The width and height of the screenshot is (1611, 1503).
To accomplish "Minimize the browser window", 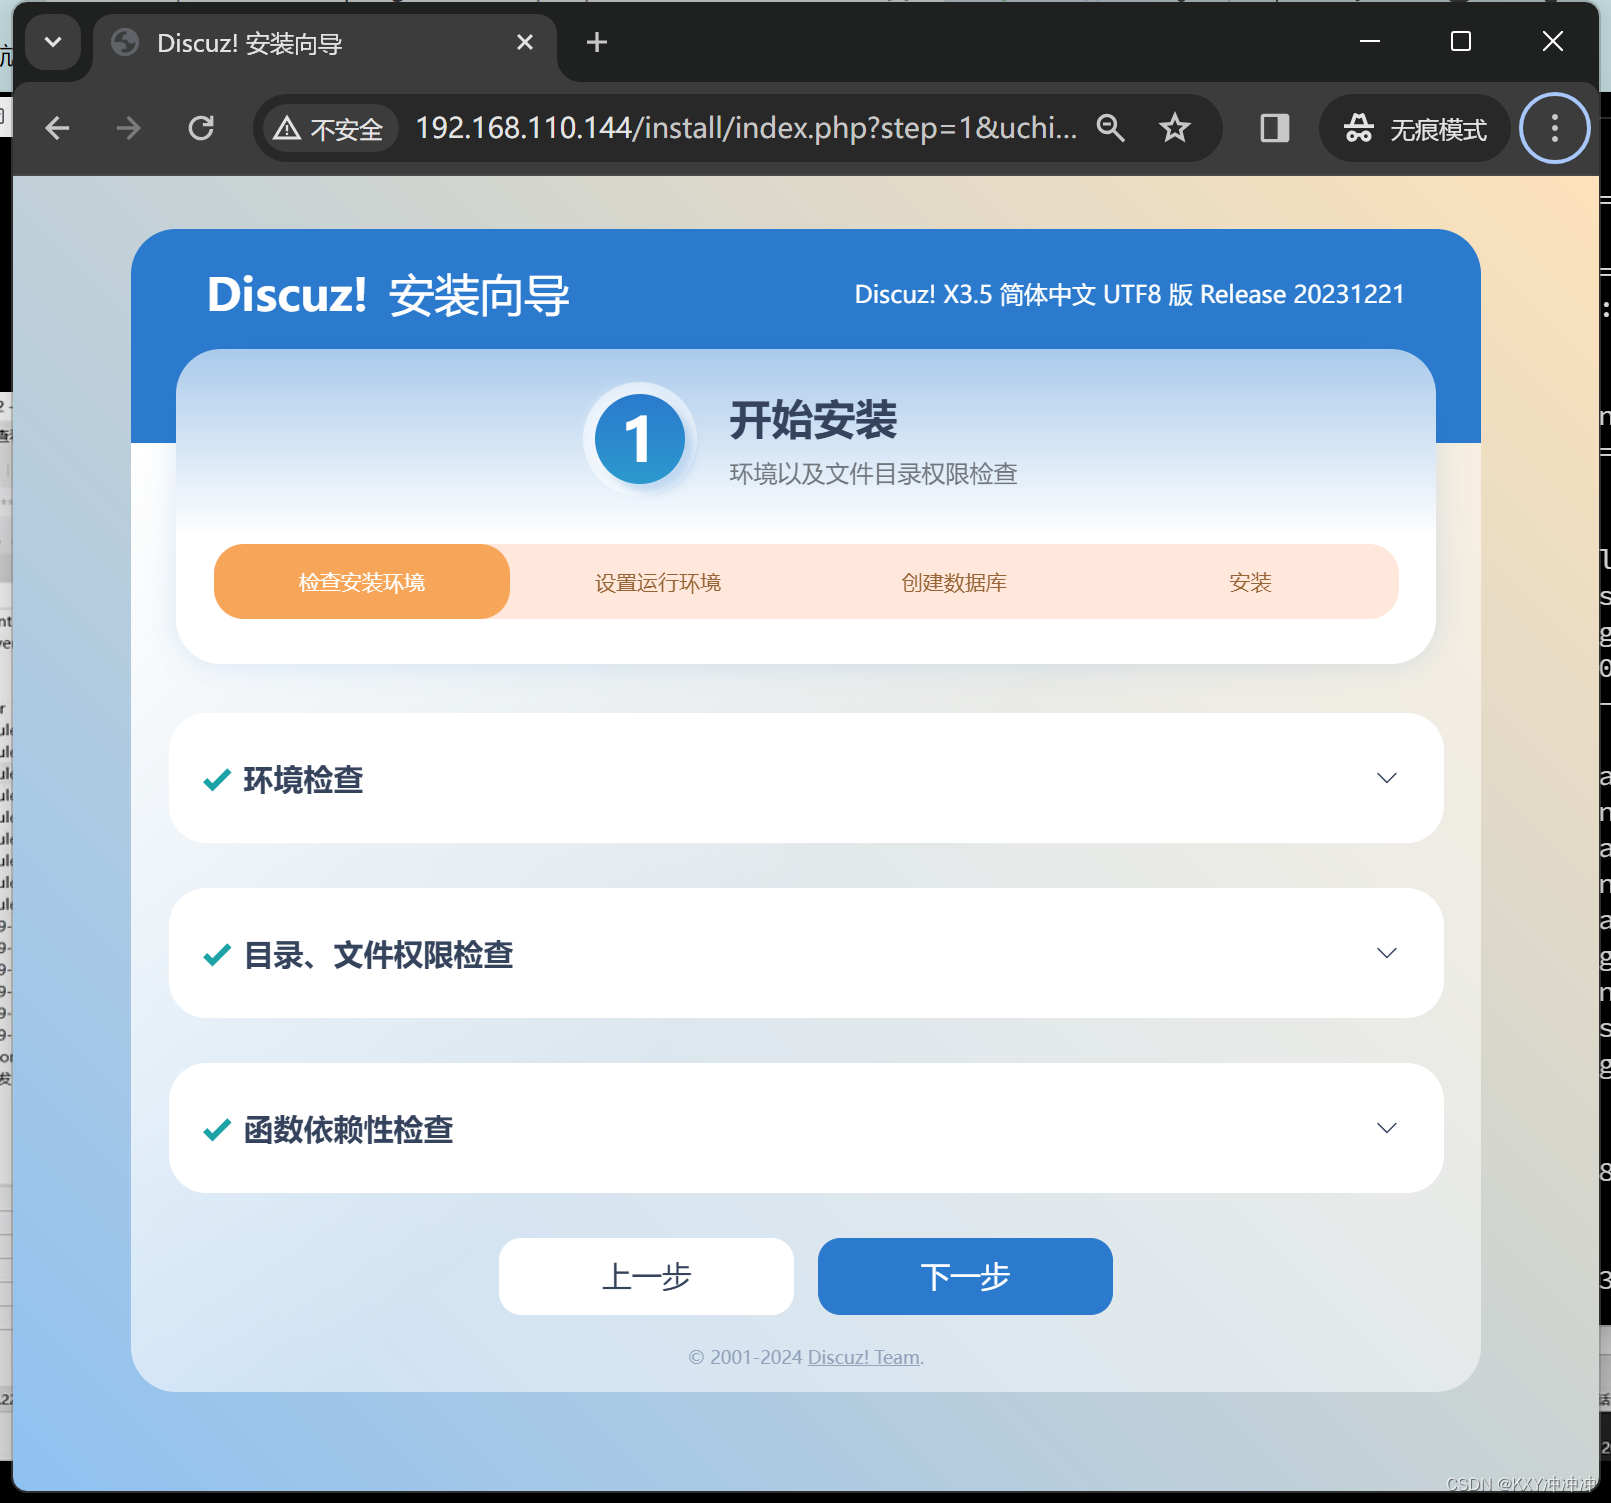I will coord(1370,41).
